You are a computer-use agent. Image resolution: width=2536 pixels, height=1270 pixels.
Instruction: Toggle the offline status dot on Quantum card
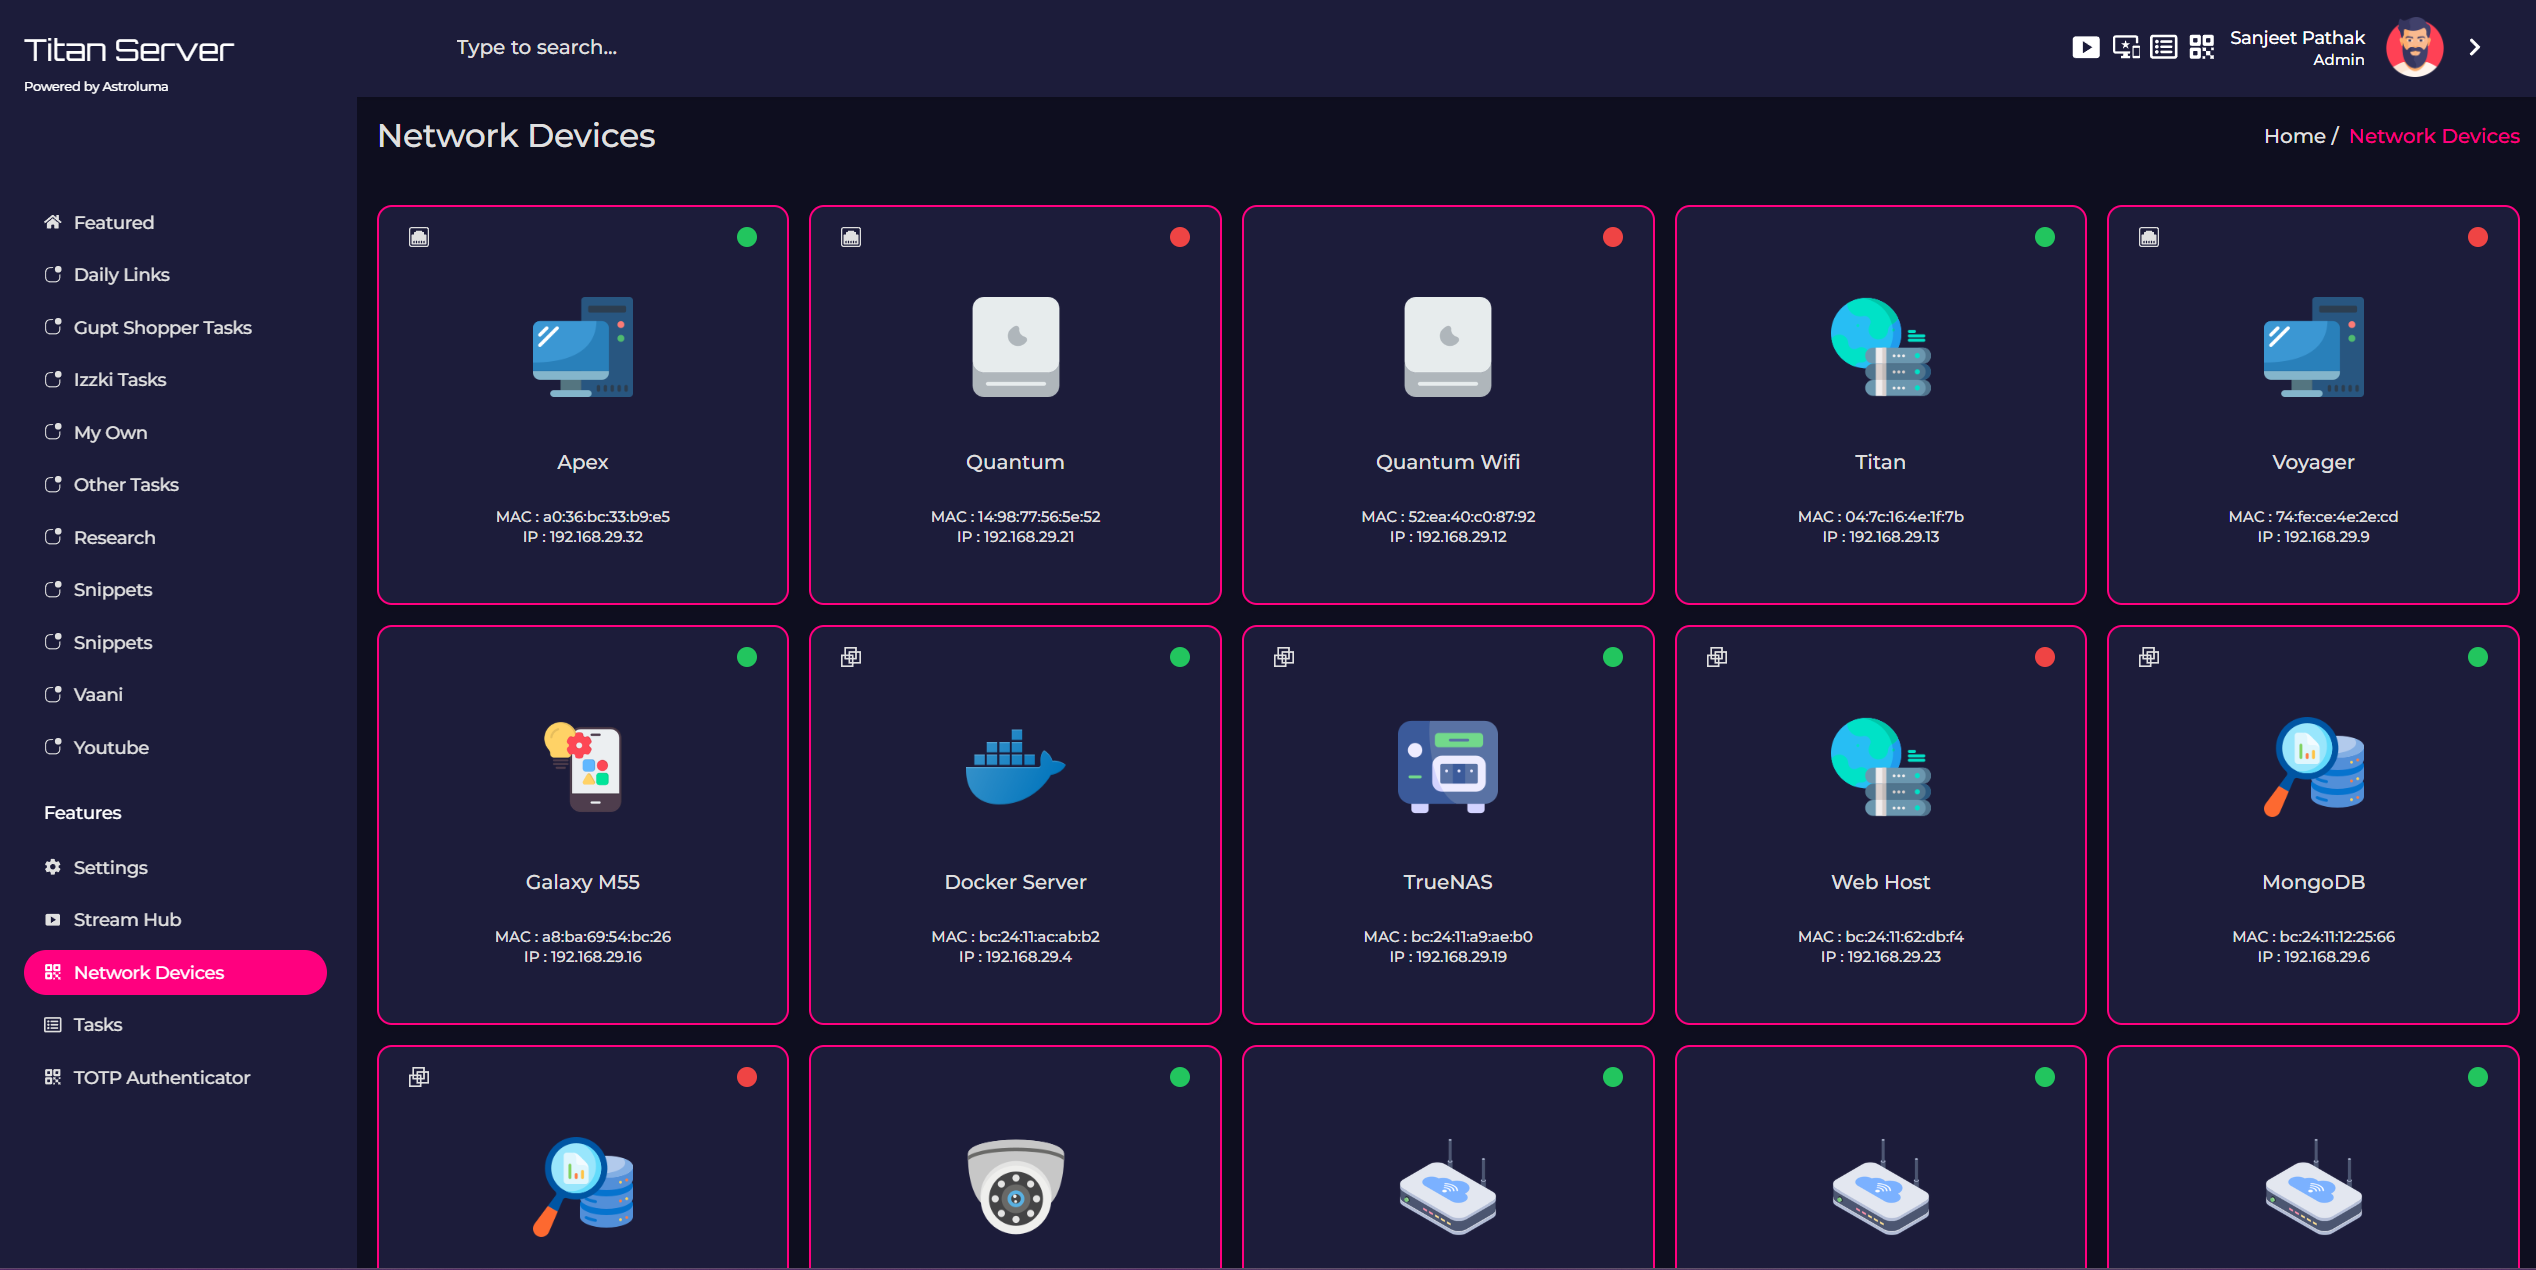[x=1180, y=237]
